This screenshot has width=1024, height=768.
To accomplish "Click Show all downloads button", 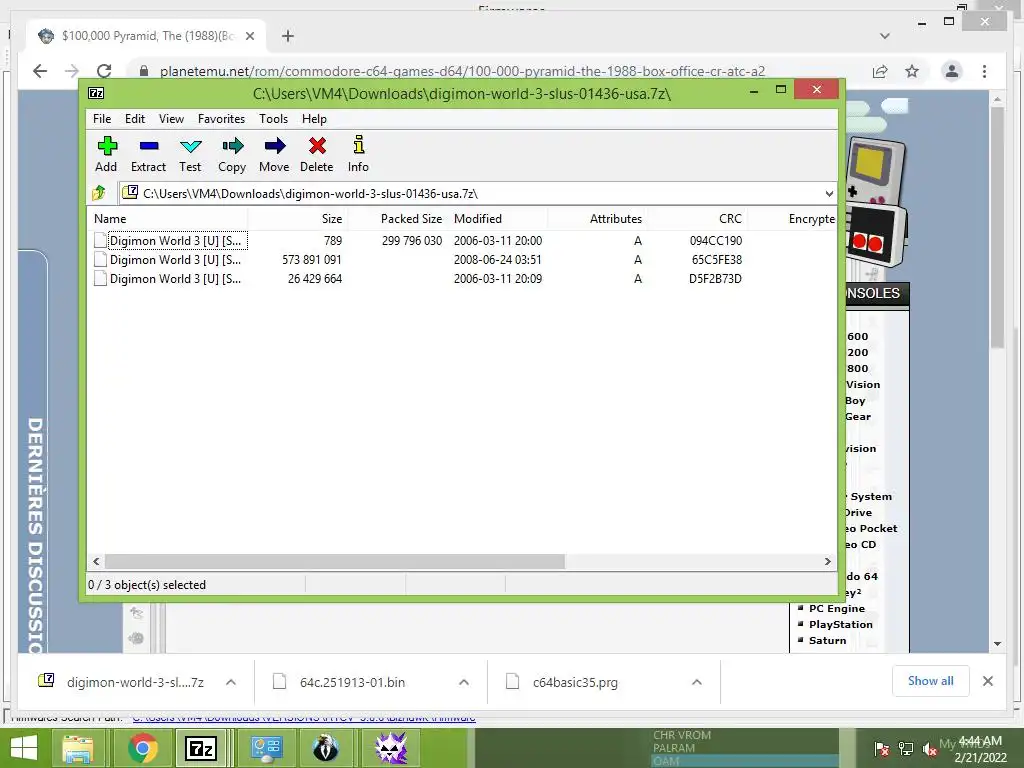I will point(931,680).
